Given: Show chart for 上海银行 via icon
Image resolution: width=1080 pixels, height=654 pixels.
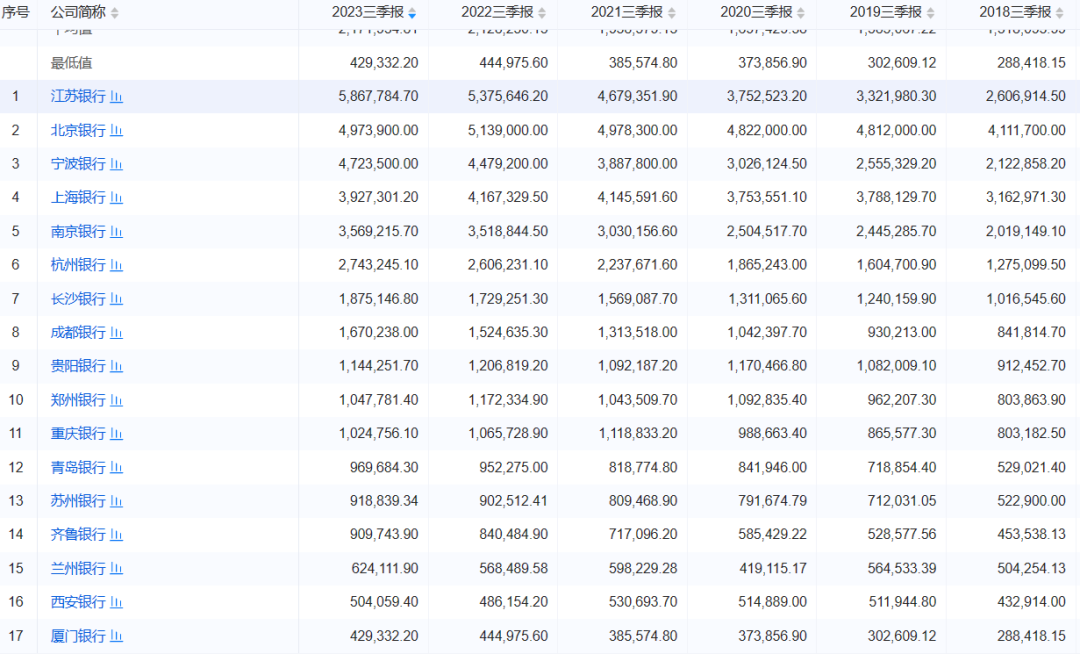Looking at the screenshot, I should [116, 198].
